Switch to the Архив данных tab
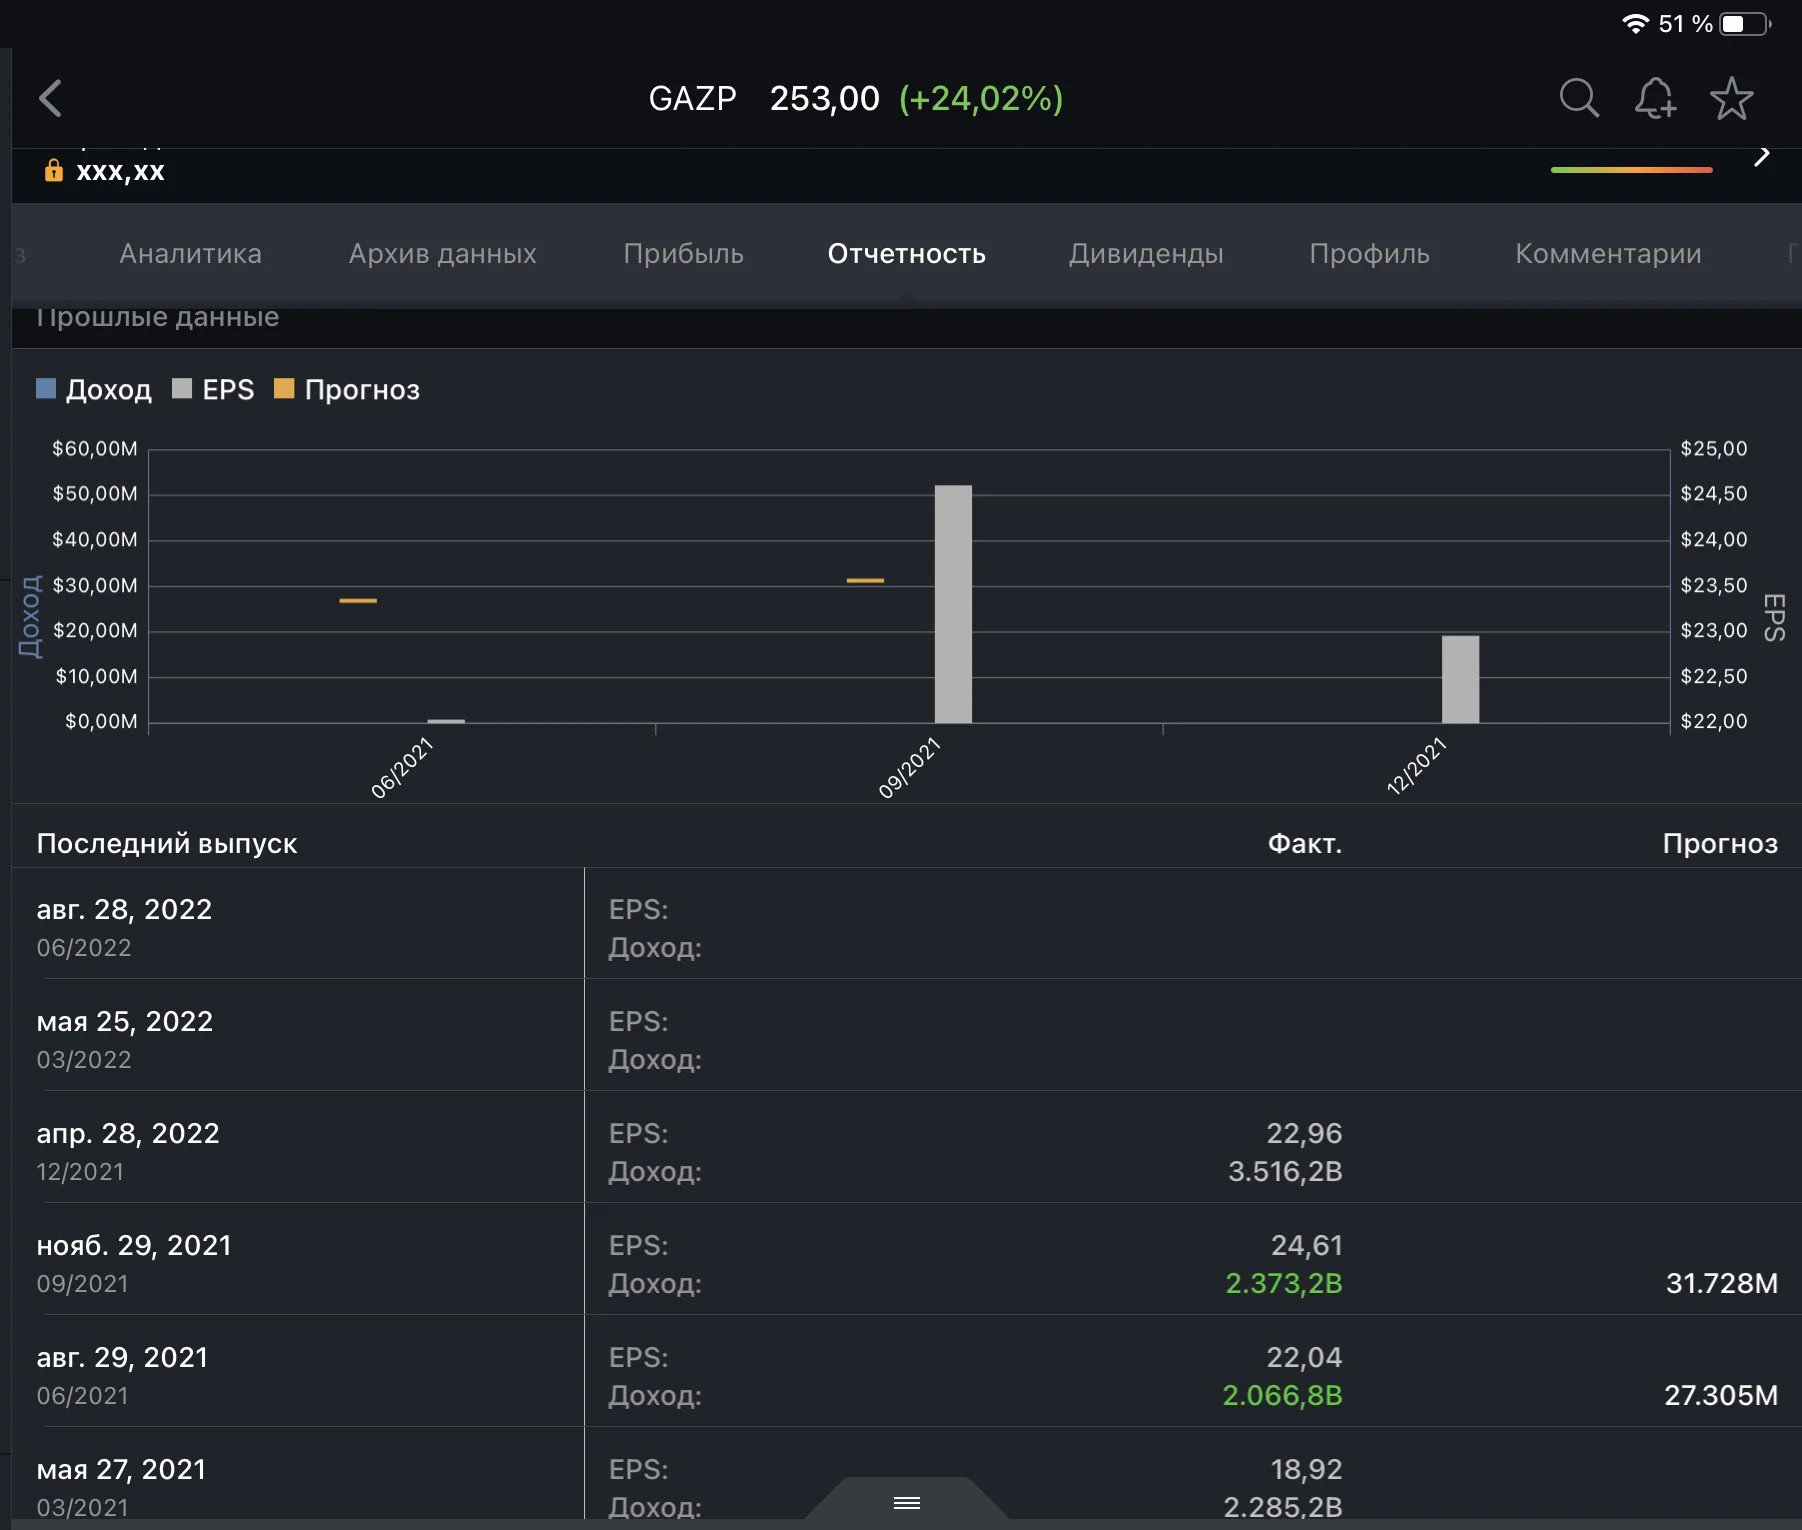Image resolution: width=1802 pixels, height=1530 pixels. [442, 254]
